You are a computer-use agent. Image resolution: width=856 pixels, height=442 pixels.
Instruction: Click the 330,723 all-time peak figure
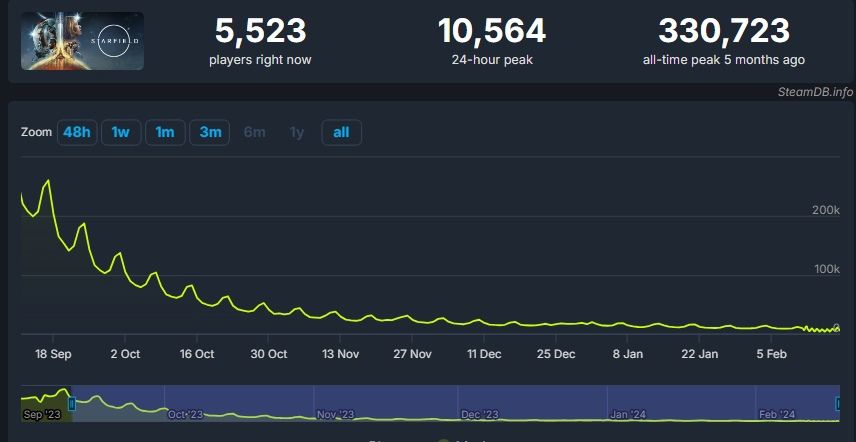click(x=724, y=31)
